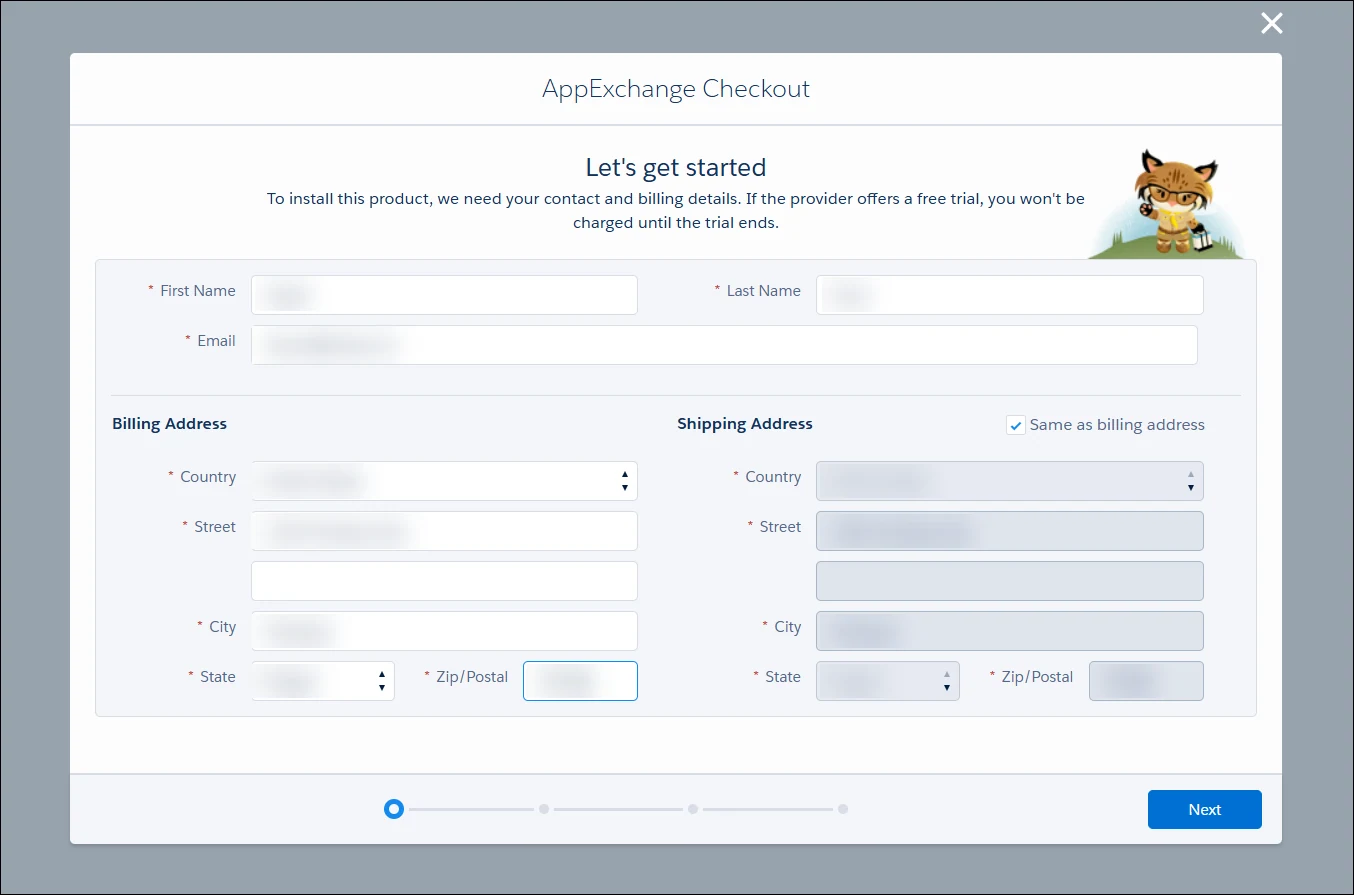Click the Shipping Address heading
This screenshot has width=1354, height=895.
pos(745,424)
